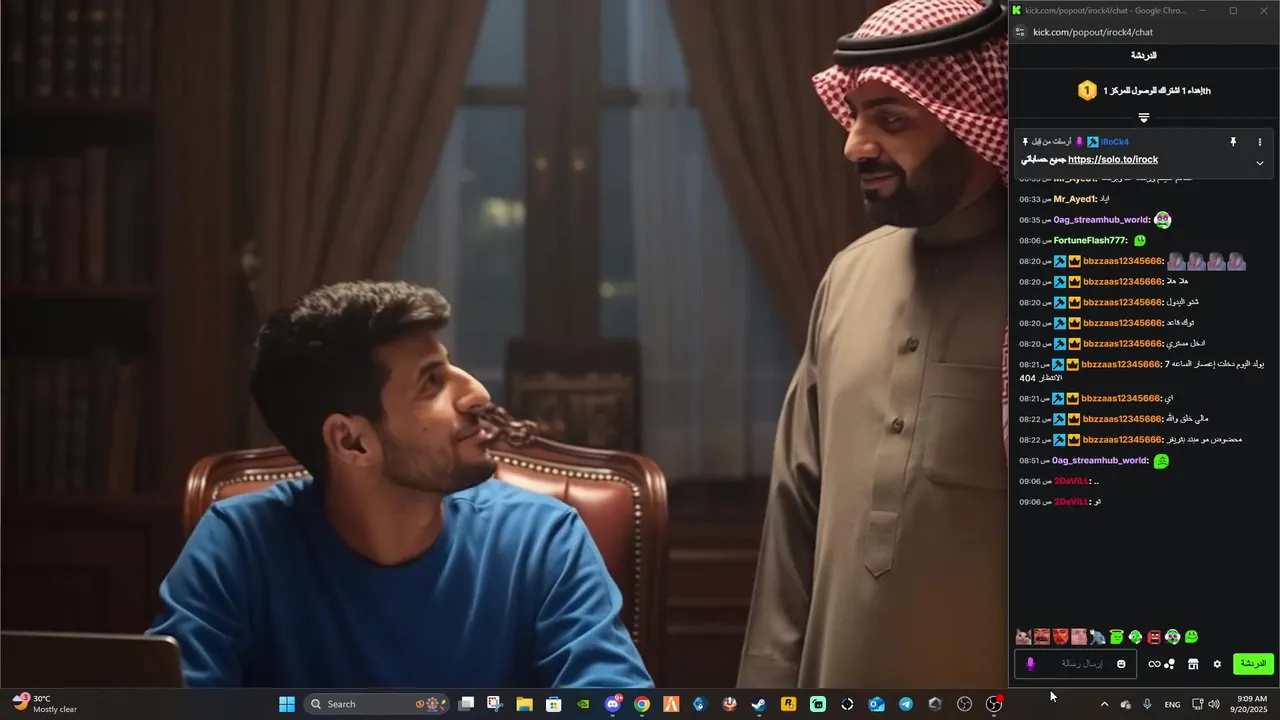Click site info icon in address bar
The image size is (1280, 720).
pyautogui.click(x=1020, y=32)
